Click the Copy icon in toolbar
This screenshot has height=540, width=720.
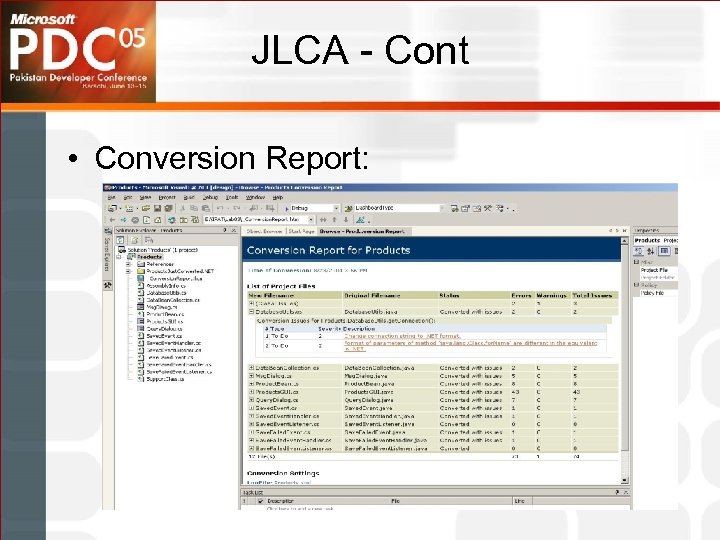click(x=194, y=208)
